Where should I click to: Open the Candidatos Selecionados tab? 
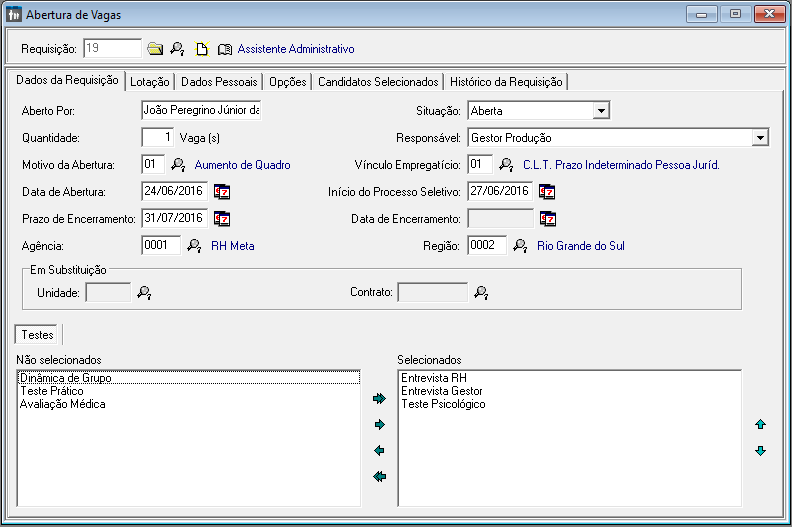pyautogui.click(x=378, y=82)
